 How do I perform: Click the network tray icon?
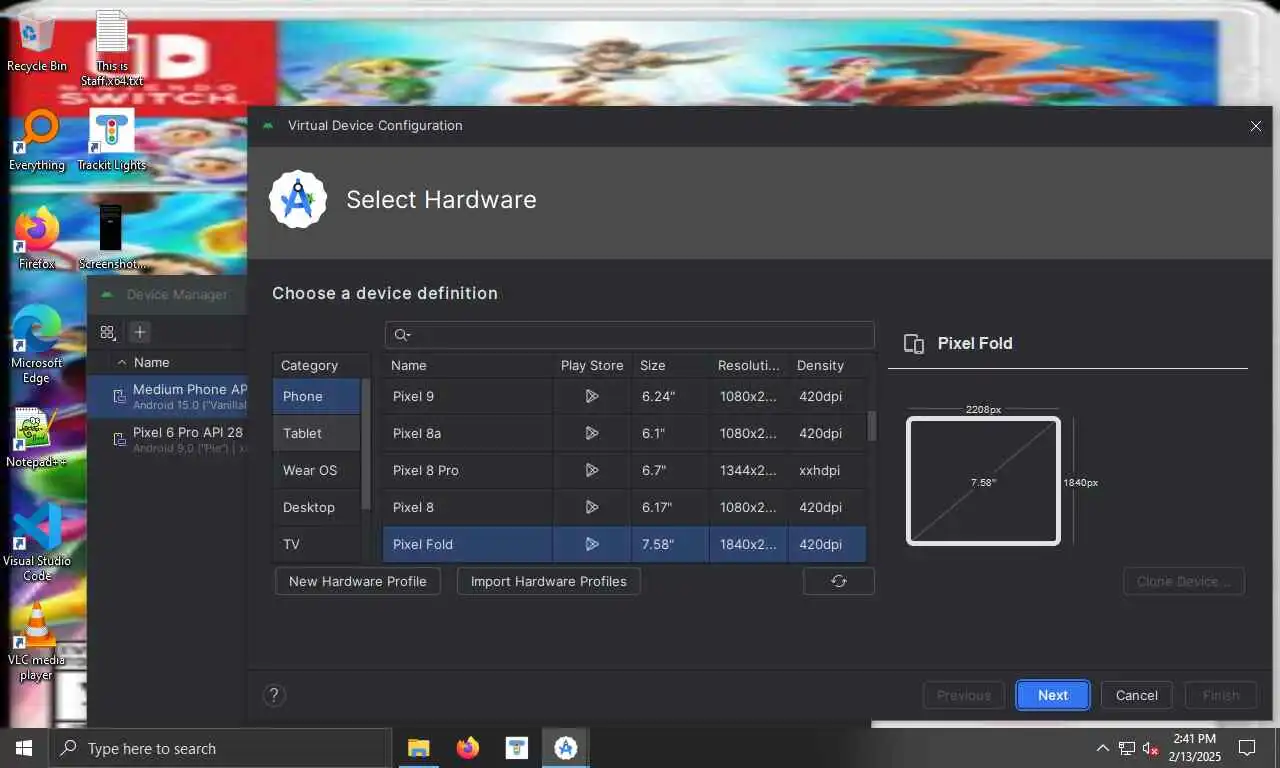point(1127,748)
